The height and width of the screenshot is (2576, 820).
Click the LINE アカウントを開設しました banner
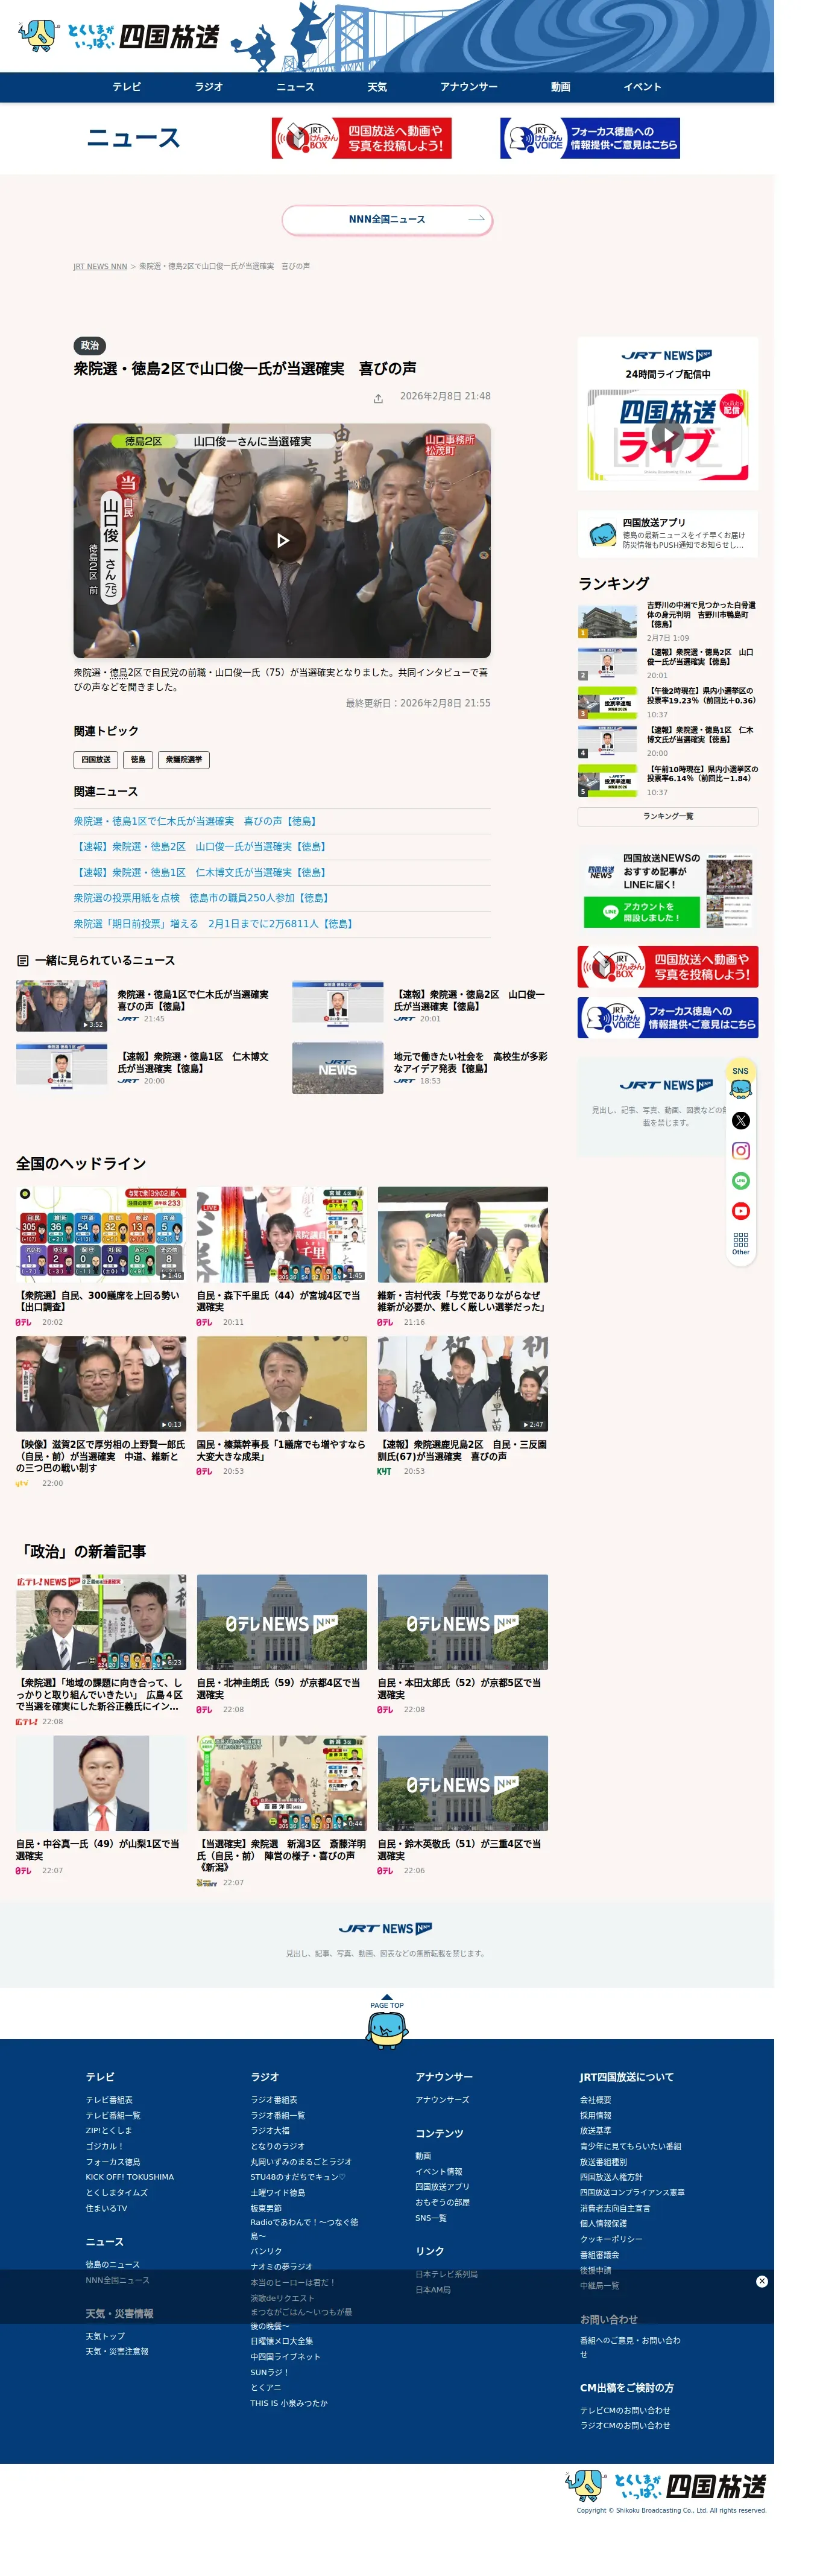667,889
